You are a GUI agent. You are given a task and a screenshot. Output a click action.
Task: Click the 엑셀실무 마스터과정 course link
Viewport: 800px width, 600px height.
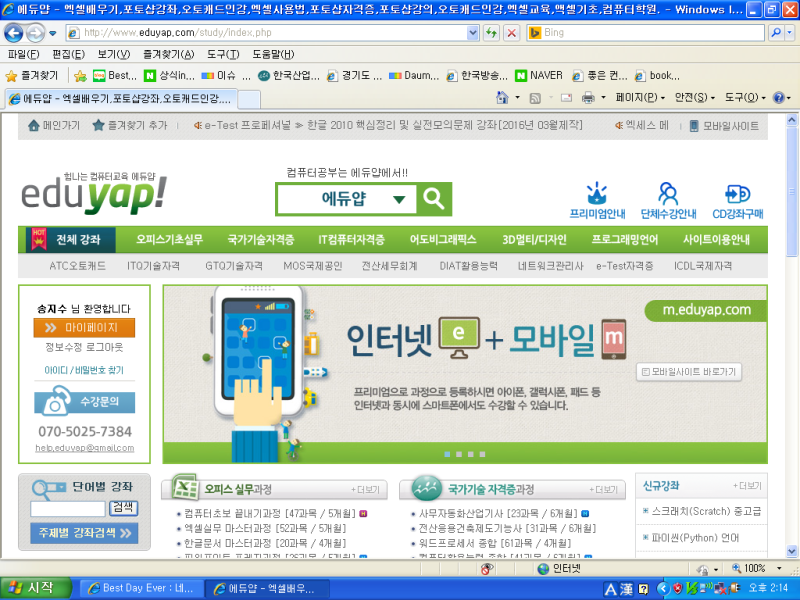[265, 529]
